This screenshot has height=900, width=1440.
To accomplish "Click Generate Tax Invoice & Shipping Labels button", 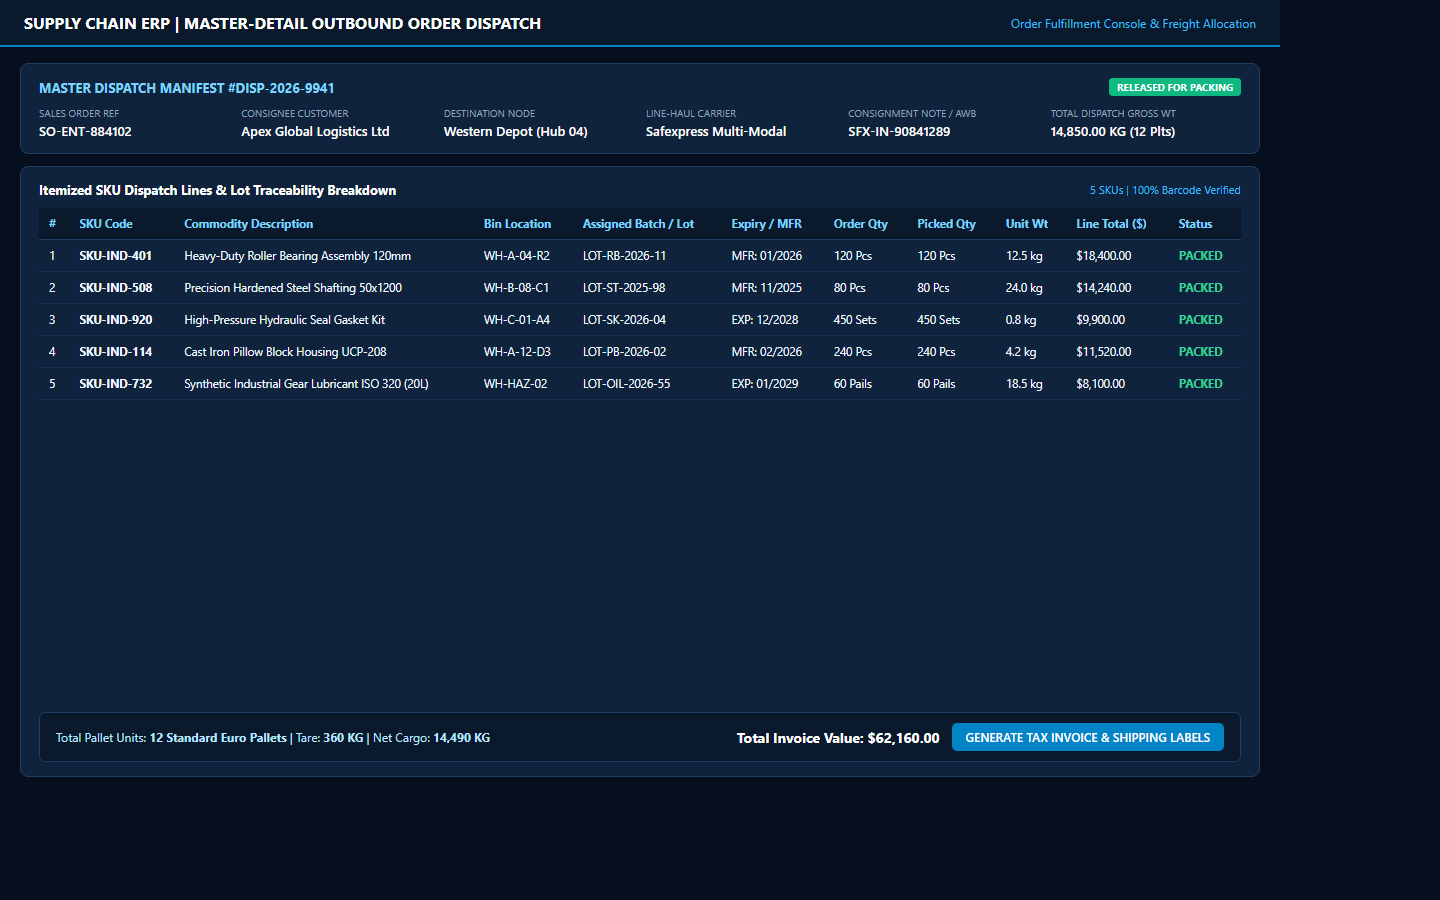I will coord(1087,737).
